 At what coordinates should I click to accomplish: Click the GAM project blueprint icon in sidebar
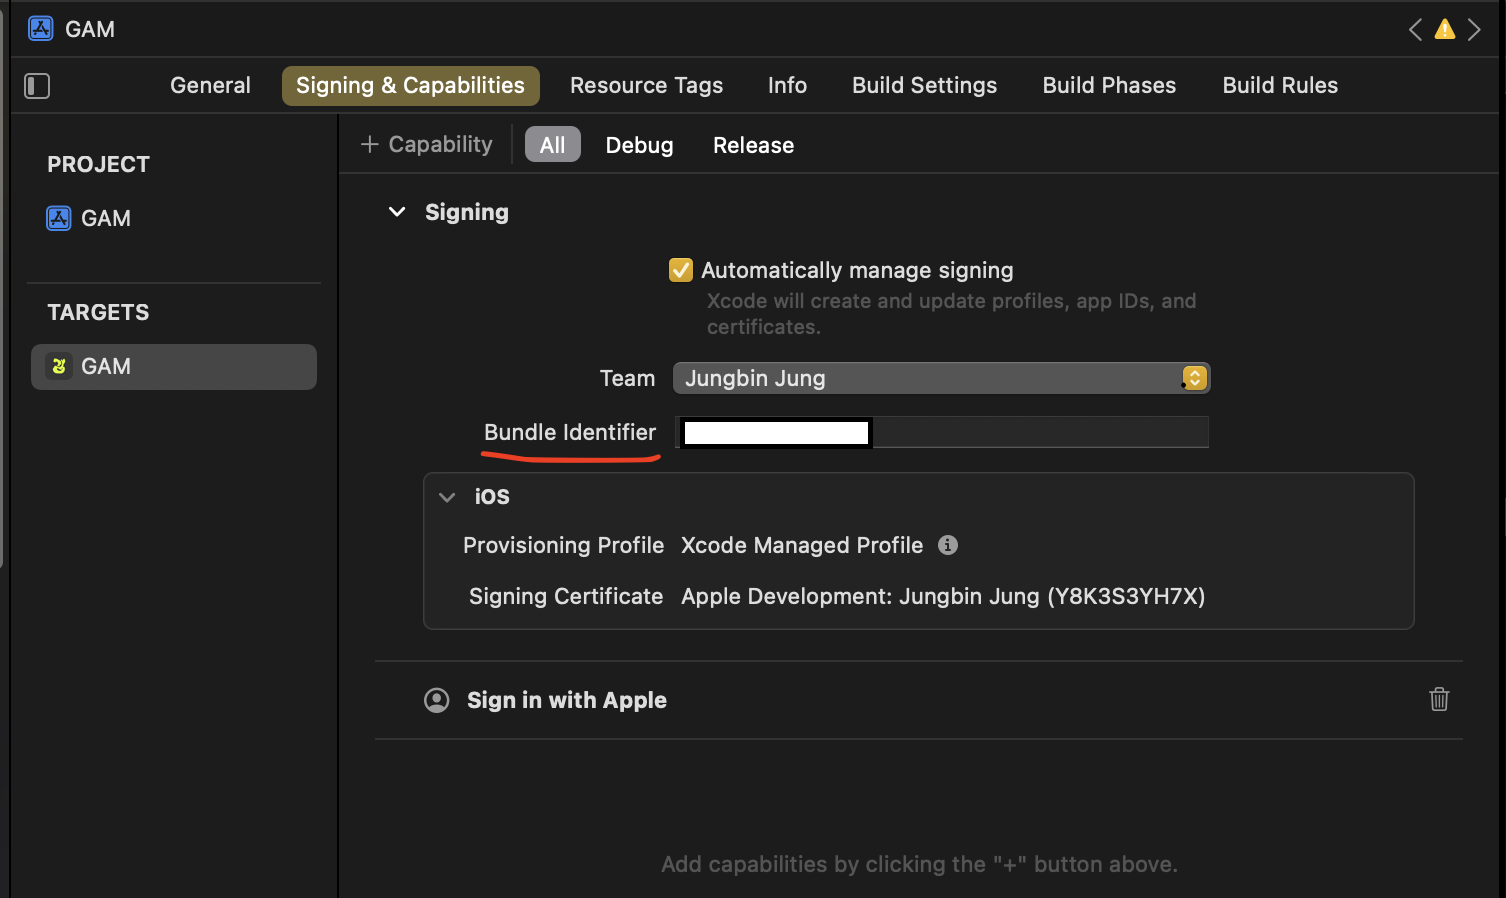tap(59, 218)
